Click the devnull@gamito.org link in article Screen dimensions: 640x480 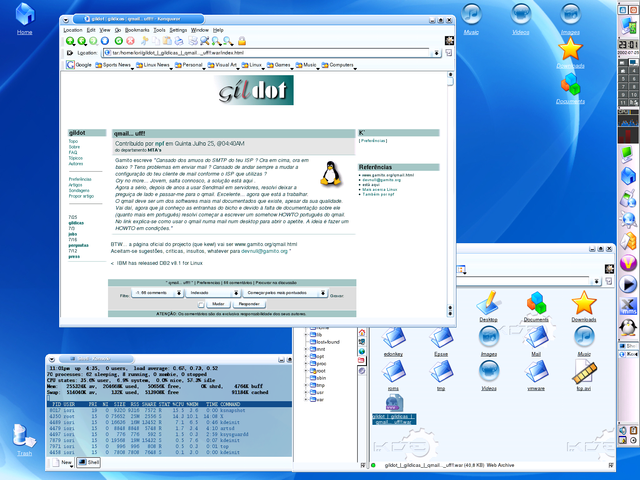[264, 251]
